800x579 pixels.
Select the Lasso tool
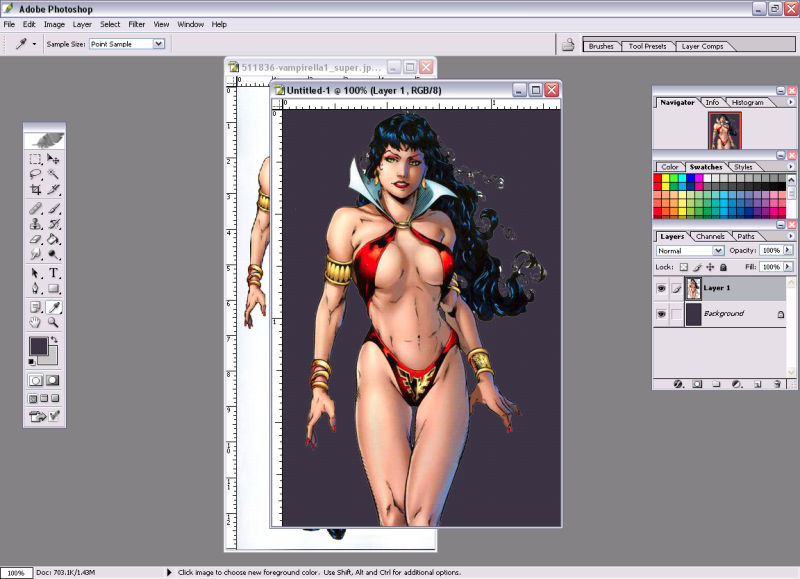35,174
